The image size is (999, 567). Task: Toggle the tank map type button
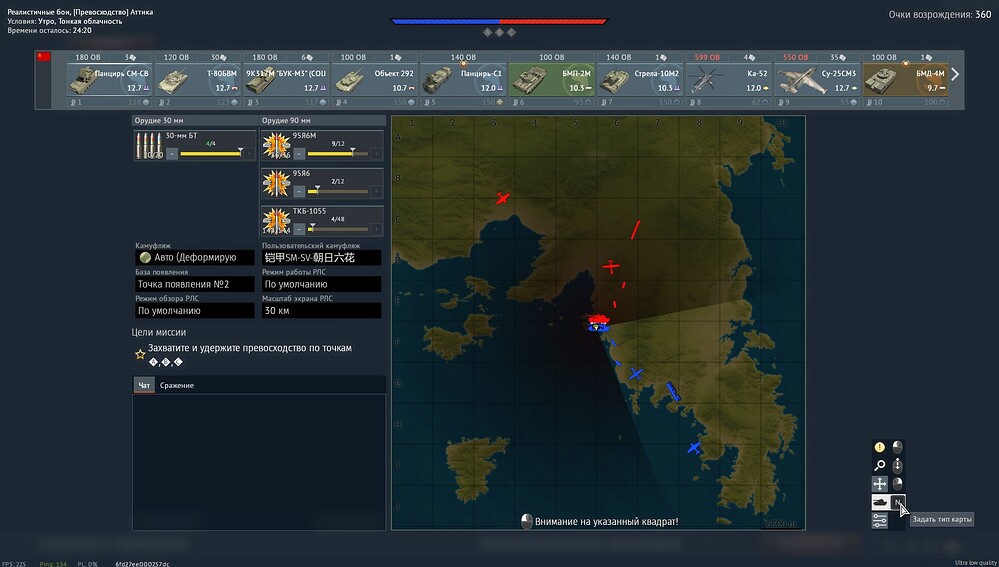(x=880, y=503)
